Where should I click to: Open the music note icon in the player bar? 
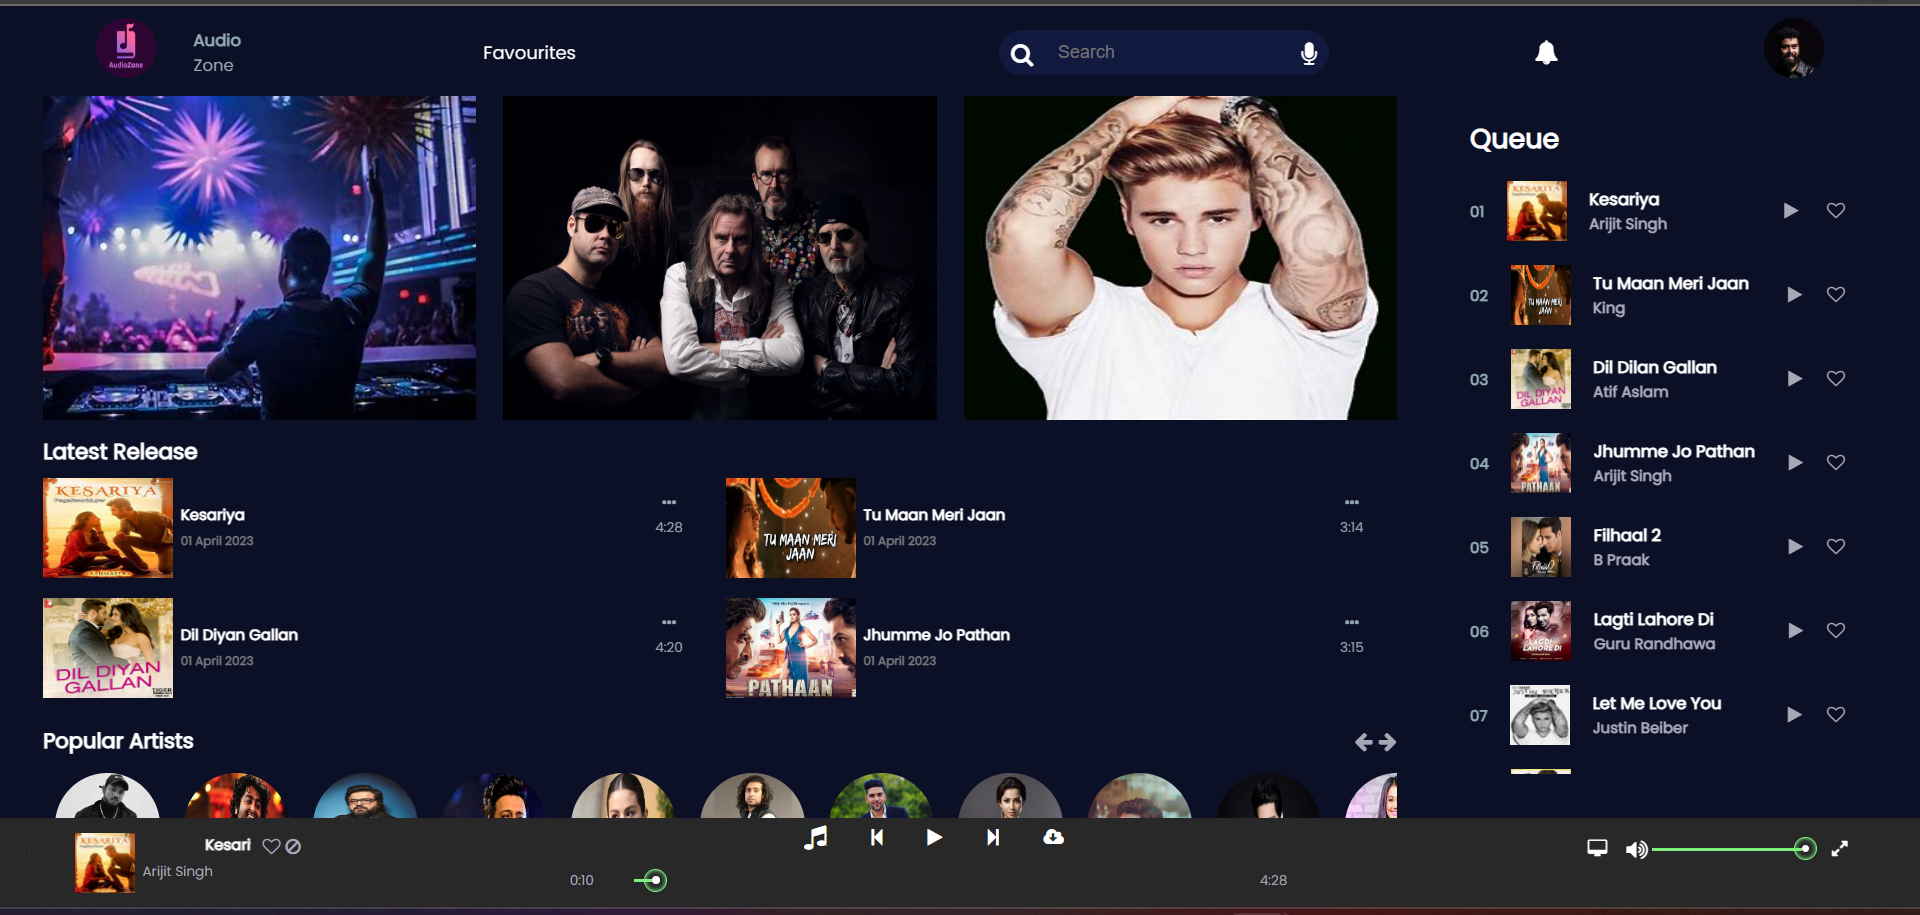(x=817, y=838)
